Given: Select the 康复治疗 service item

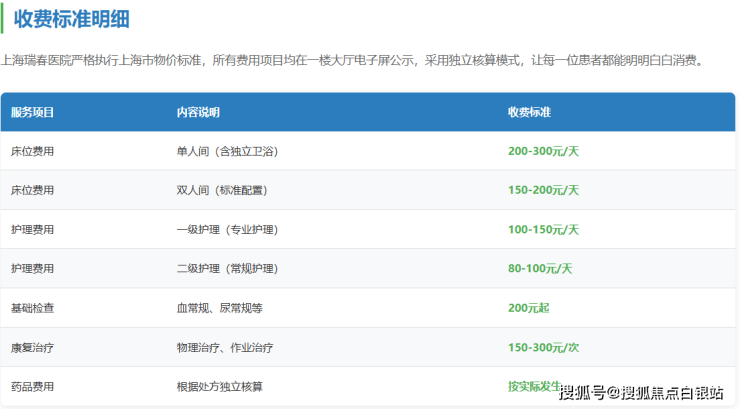Looking at the screenshot, I should tap(32, 347).
